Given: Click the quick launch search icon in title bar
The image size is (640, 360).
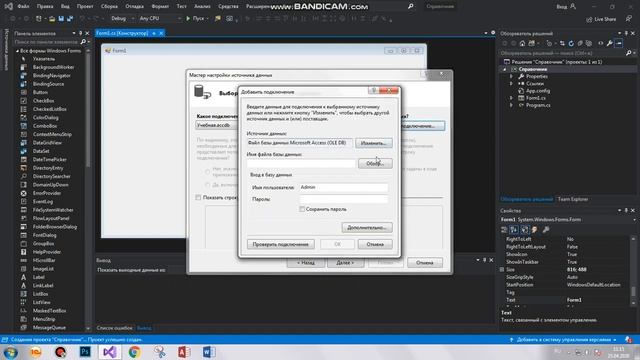Looking at the screenshot, I should (410, 6).
